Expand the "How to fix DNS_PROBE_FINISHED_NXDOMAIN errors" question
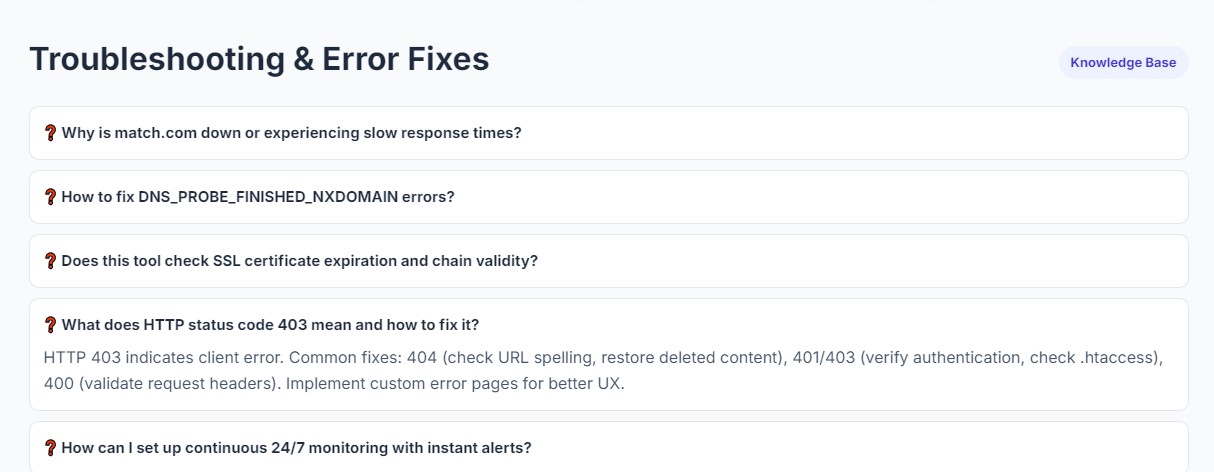This screenshot has width=1214, height=472. pyautogui.click(x=258, y=197)
